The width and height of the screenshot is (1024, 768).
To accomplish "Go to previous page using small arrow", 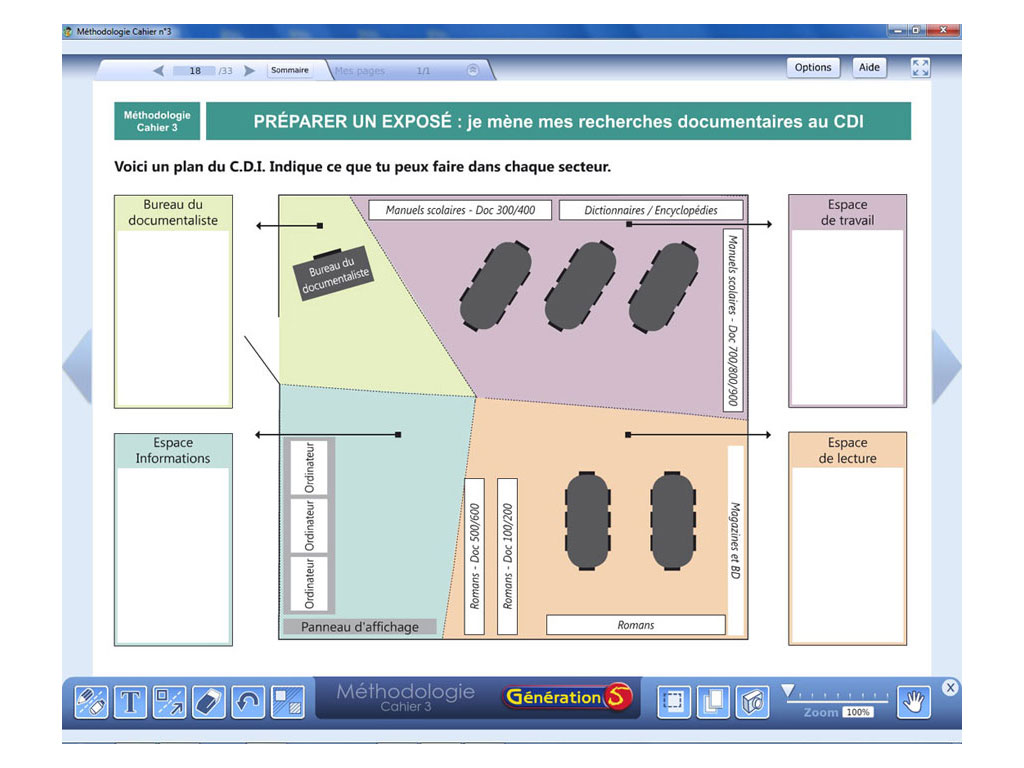I will (159, 71).
